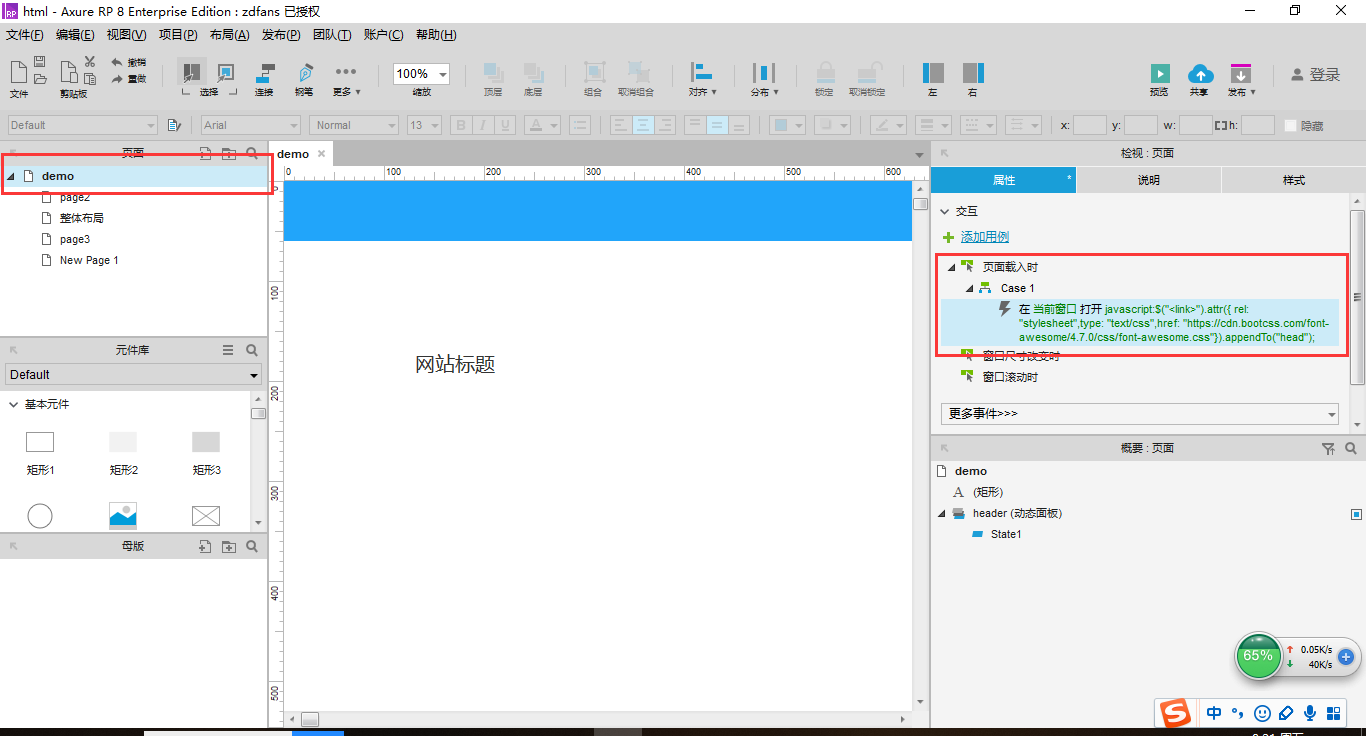Open the Help (帮助) menu
Screen dimensions: 1366x736
[x=436, y=35]
